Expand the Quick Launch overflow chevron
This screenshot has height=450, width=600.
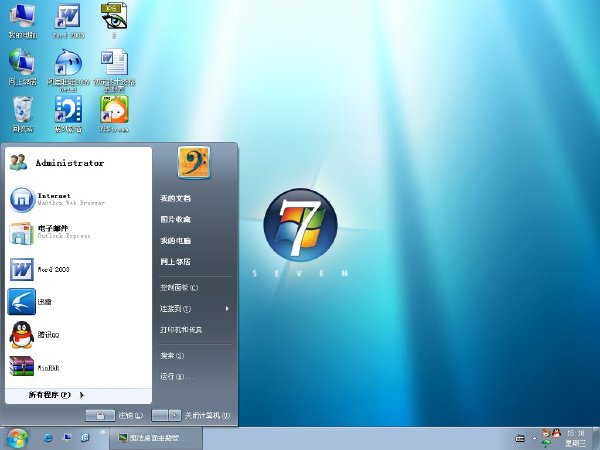click(x=103, y=432)
